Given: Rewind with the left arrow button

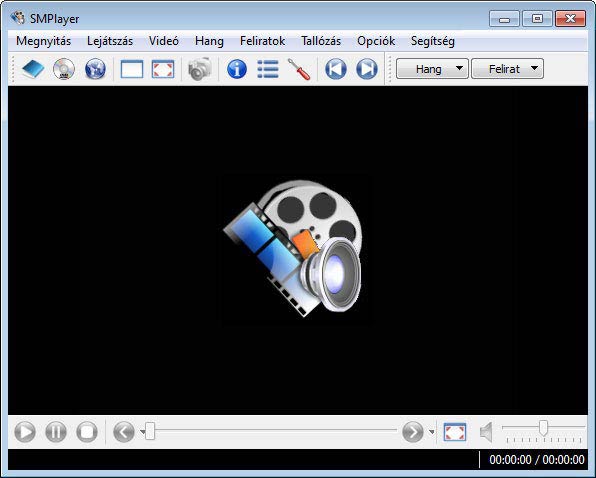Looking at the screenshot, I should 124,432.
